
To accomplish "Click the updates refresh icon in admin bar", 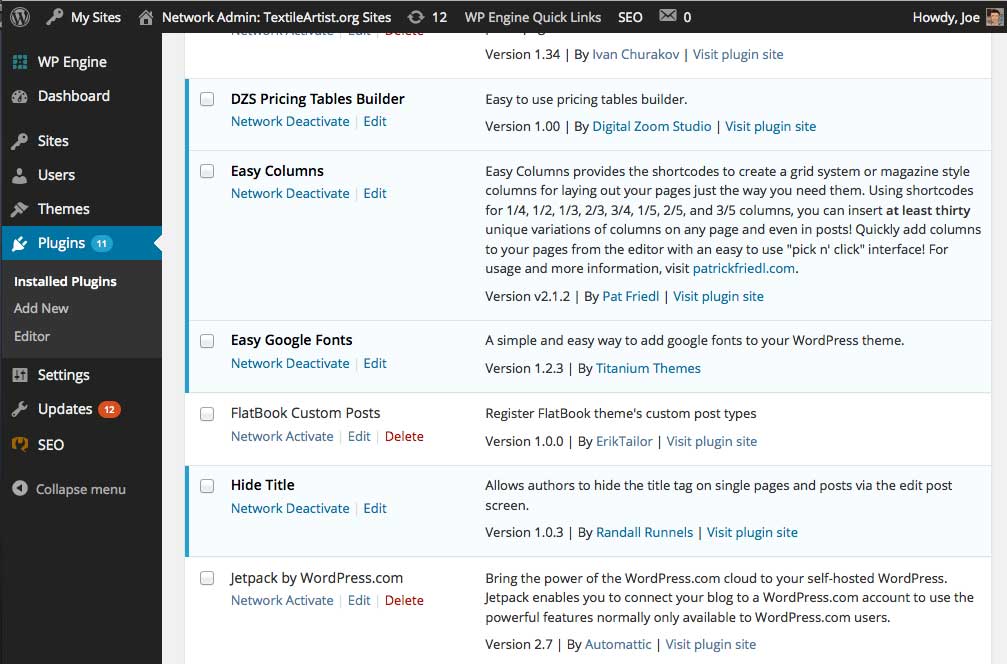I will pos(416,17).
